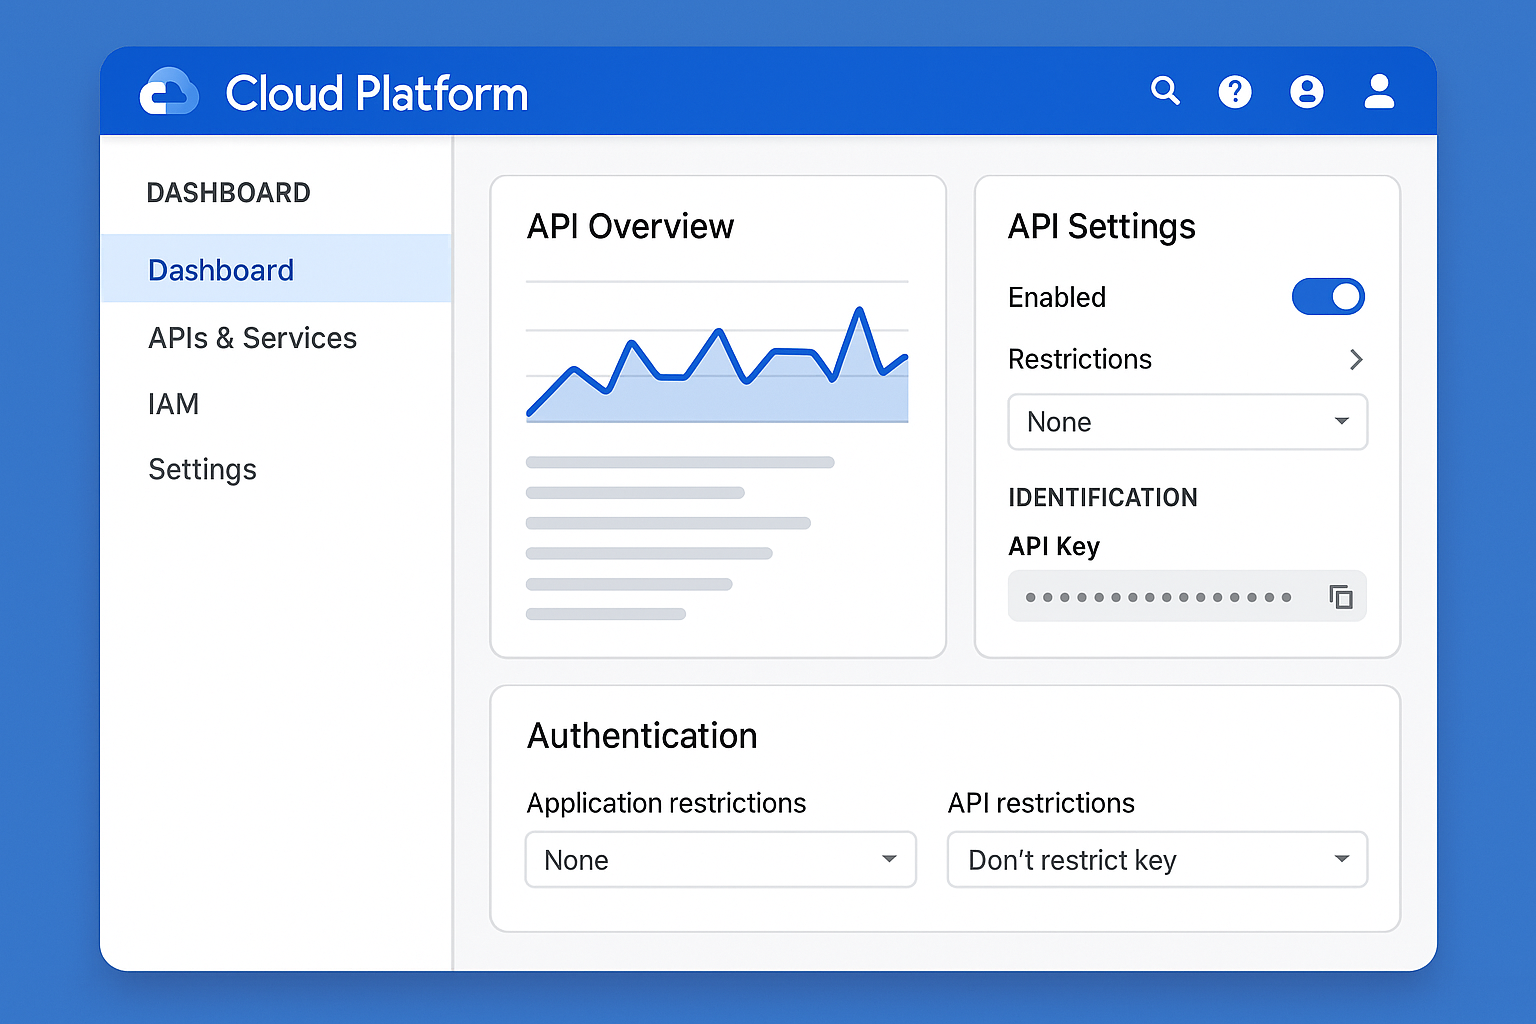Select Dashboard in the sidebar
1536x1024 pixels.
point(221,270)
